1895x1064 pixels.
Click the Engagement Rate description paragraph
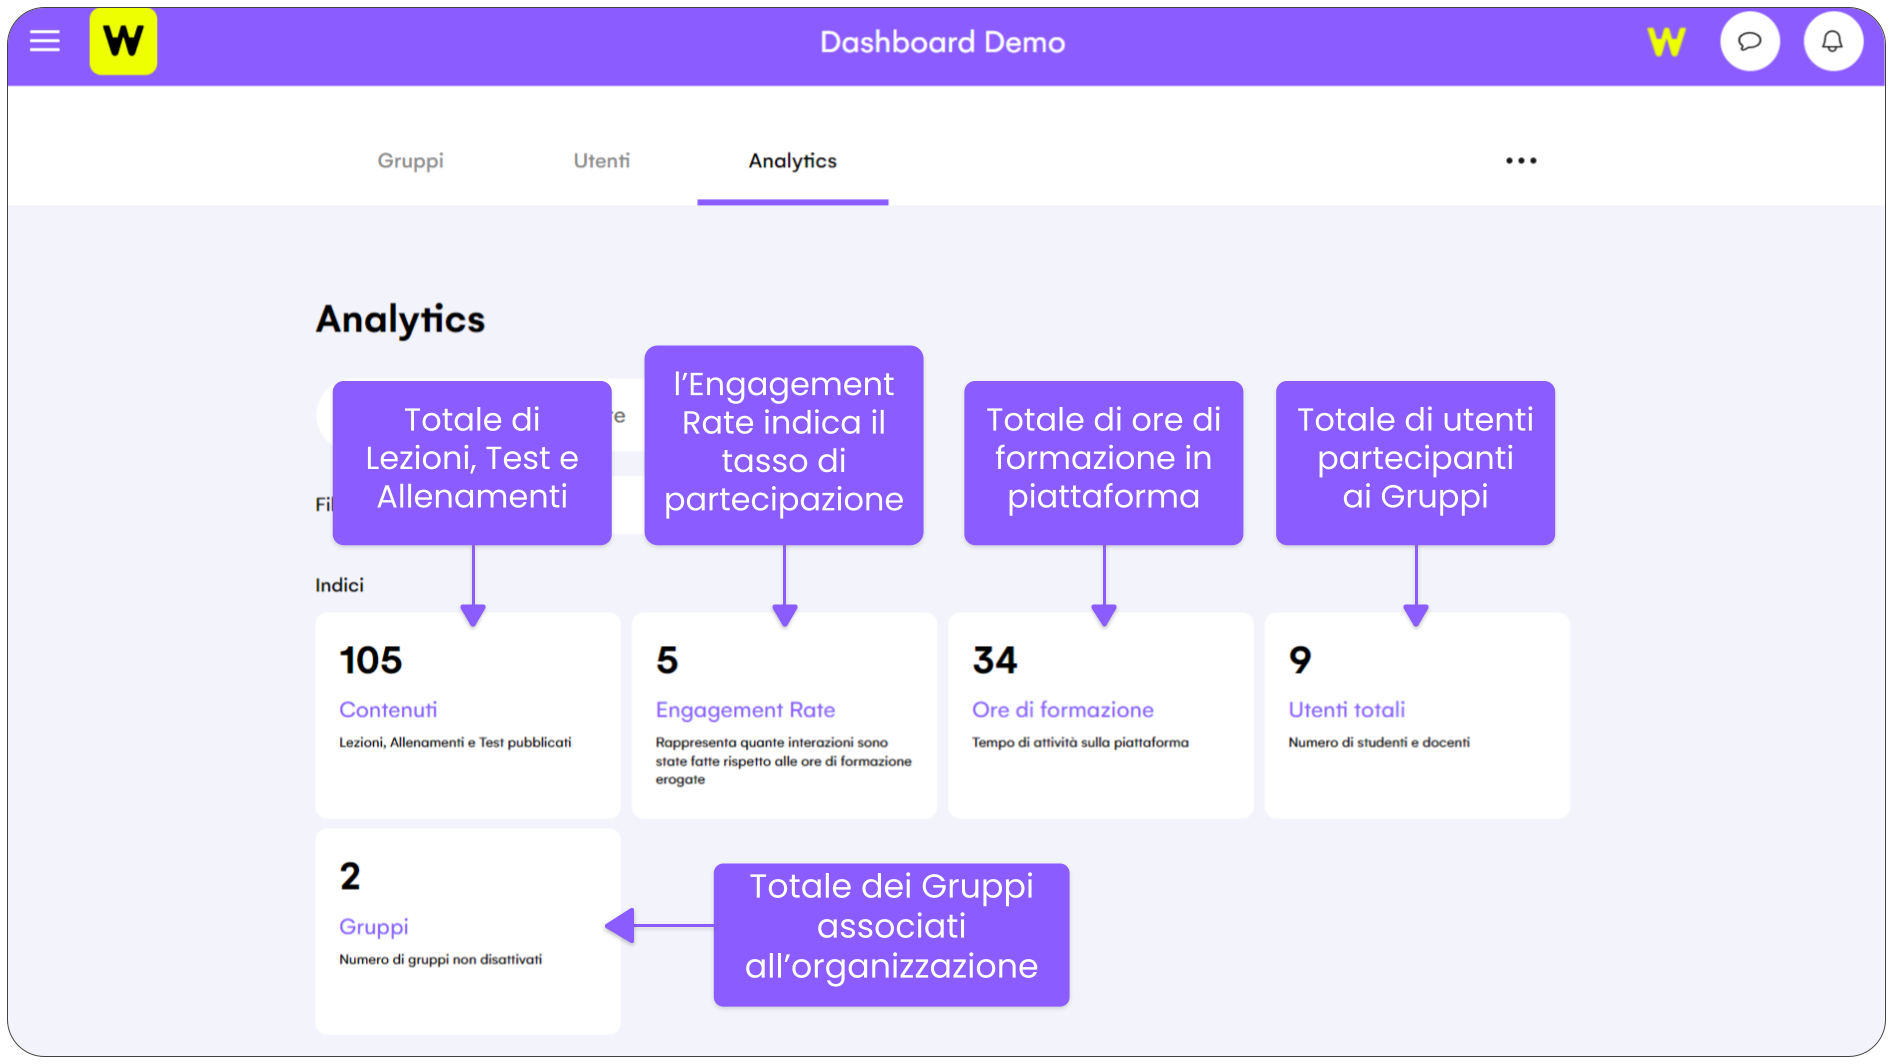(783, 761)
